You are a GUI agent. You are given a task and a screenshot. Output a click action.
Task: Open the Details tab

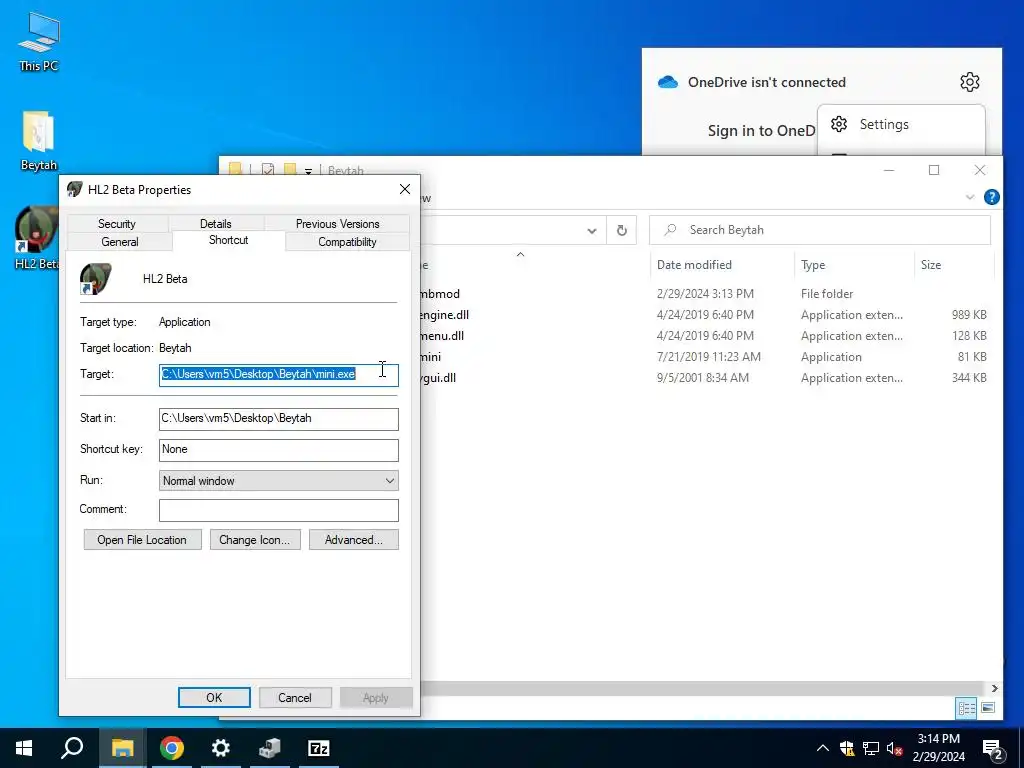click(x=216, y=223)
